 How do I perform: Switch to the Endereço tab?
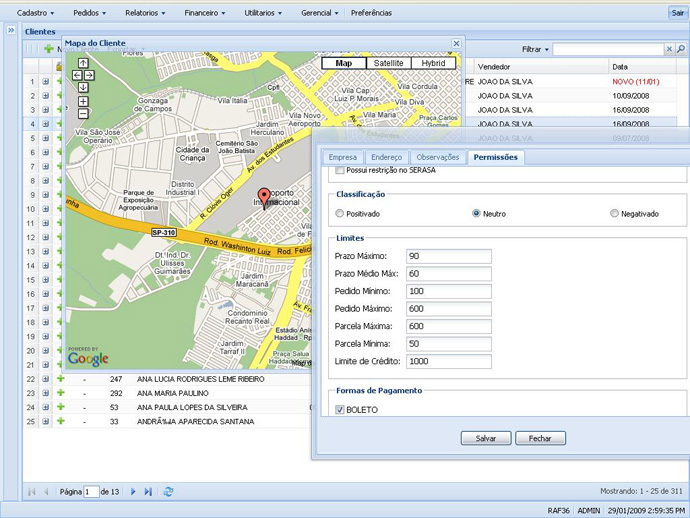pyautogui.click(x=386, y=157)
